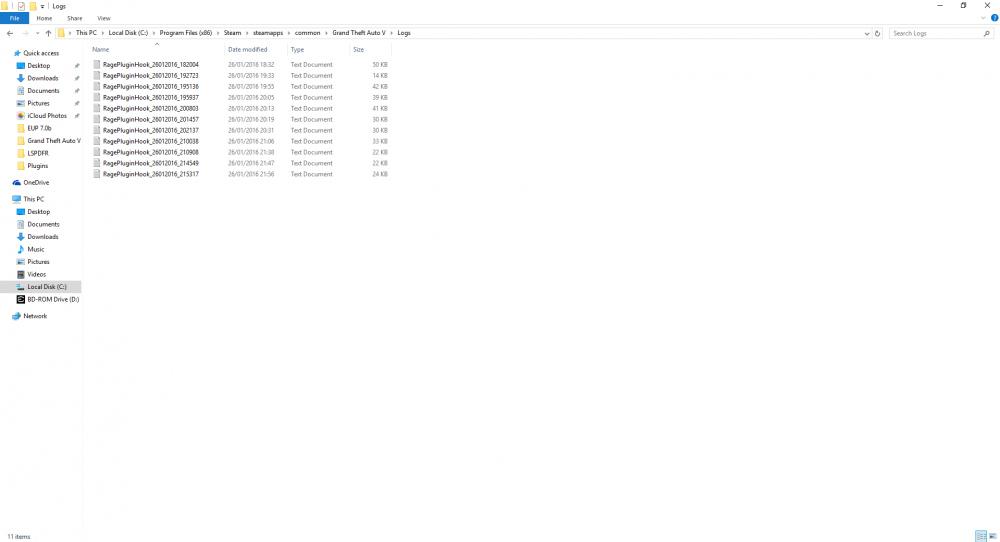This screenshot has height=542, width=1000.
Task: Click common in the address bar
Action: pyautogui.click(x=307, y=33)
